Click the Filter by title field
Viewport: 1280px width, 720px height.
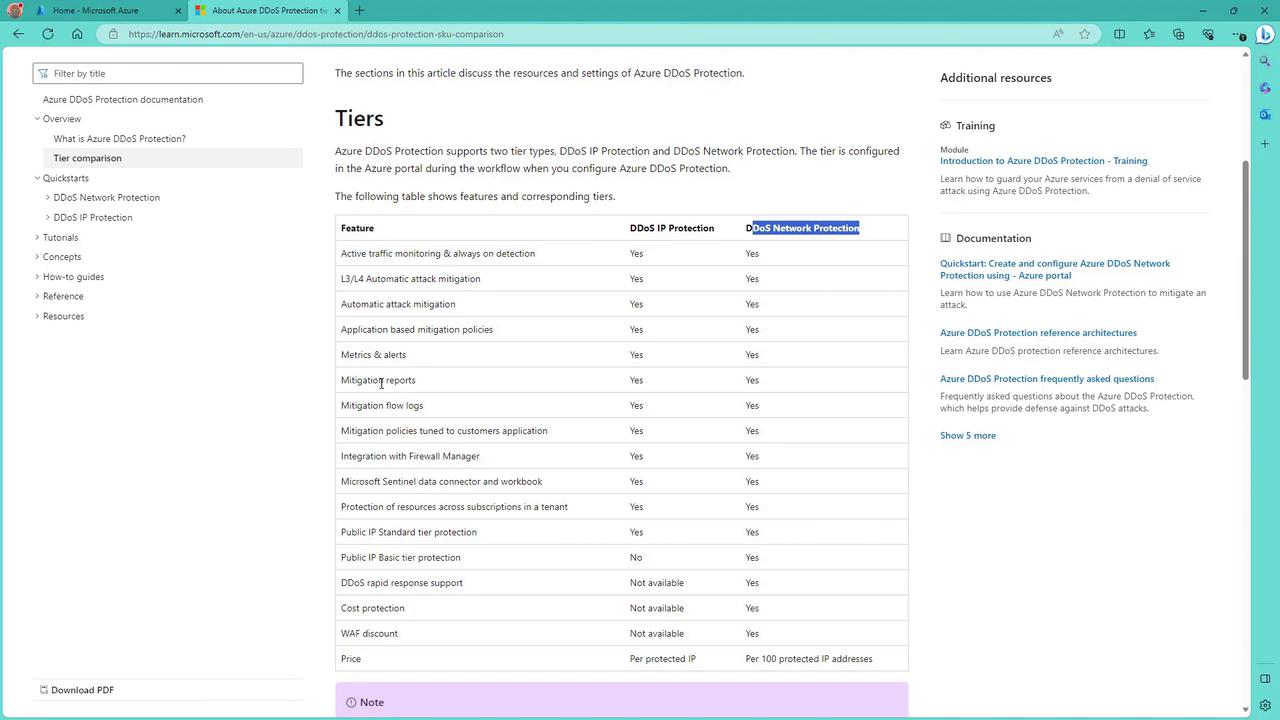click(170, 73)
